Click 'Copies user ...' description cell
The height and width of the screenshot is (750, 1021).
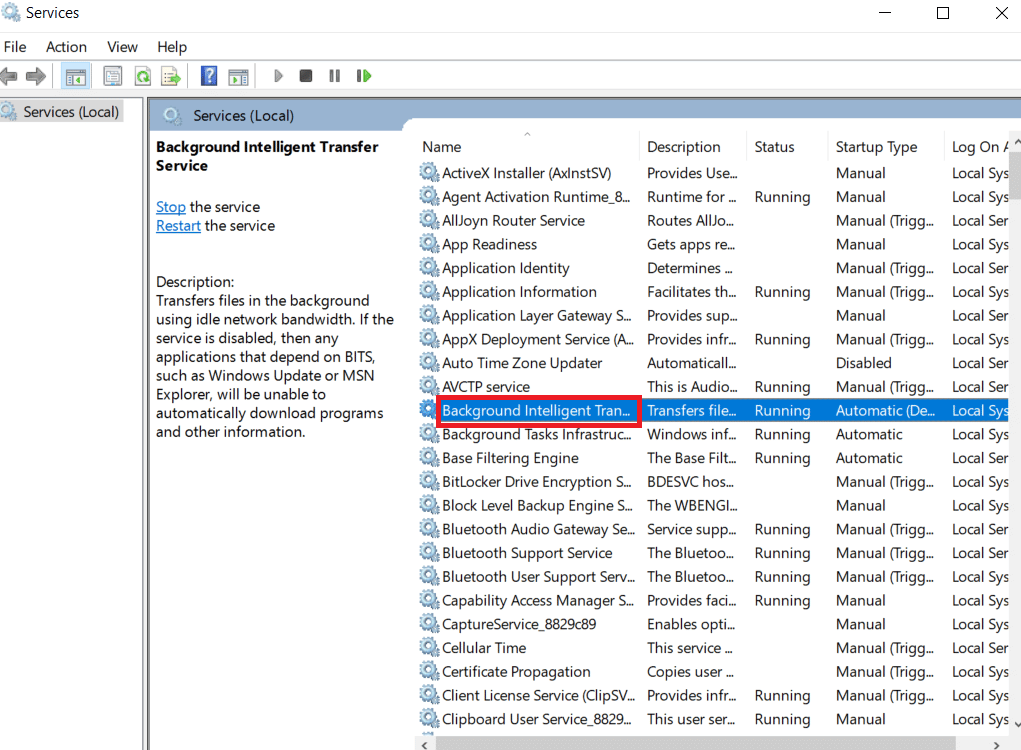pos(690,672)
